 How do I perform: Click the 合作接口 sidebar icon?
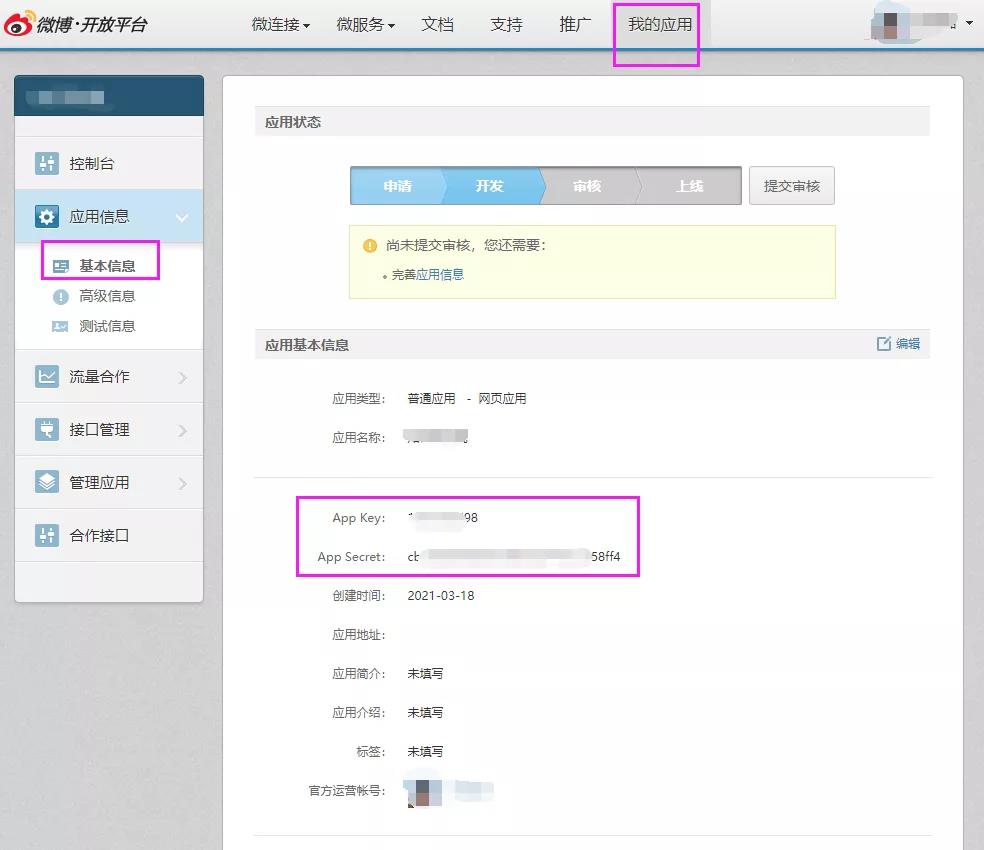[x=47, y=535]
